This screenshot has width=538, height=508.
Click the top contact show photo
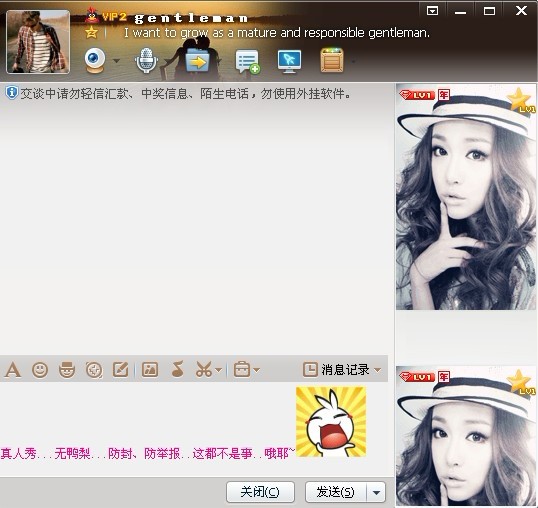tap(466, 198)
